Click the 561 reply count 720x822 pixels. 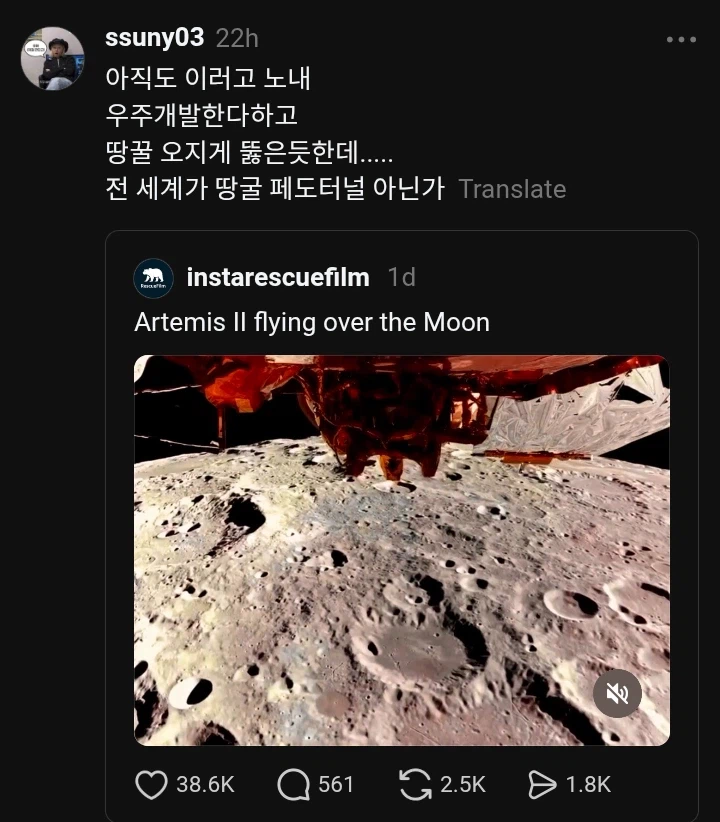[x=336, y=785]
